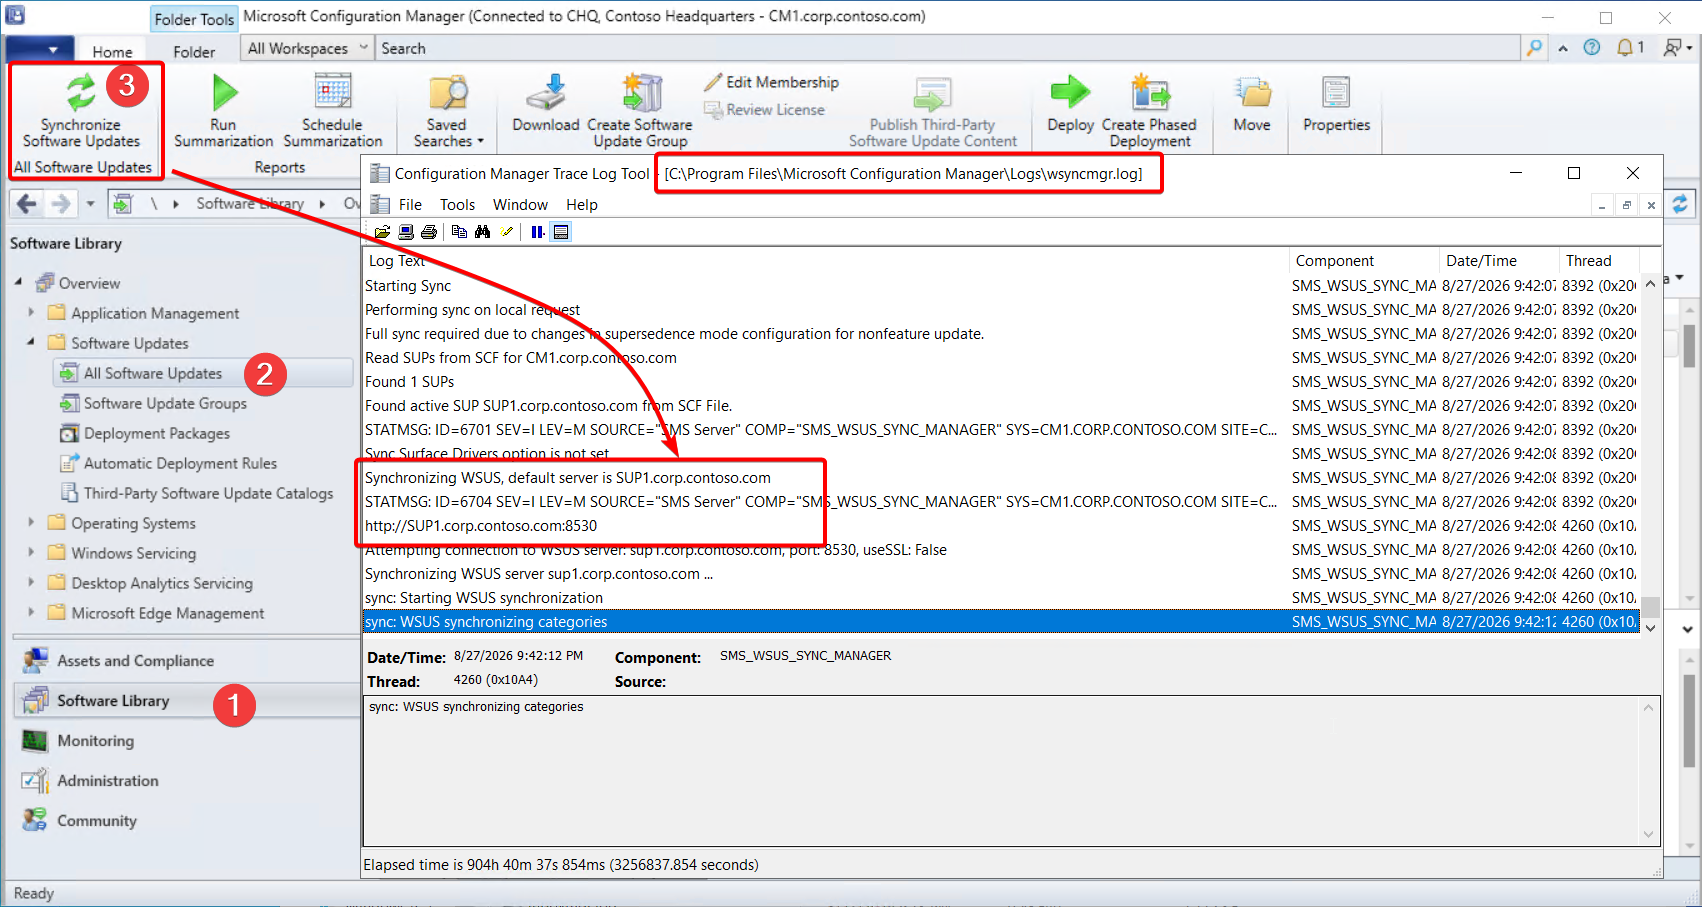Click the ribbon Search input field

pos(948,48)
